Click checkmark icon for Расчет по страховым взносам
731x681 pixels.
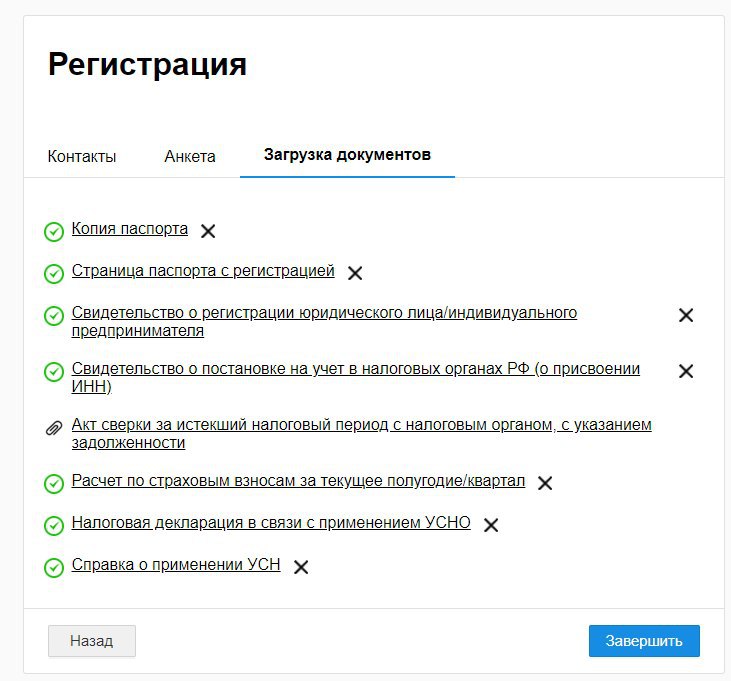pyautogui.click(x=54, y=483)
